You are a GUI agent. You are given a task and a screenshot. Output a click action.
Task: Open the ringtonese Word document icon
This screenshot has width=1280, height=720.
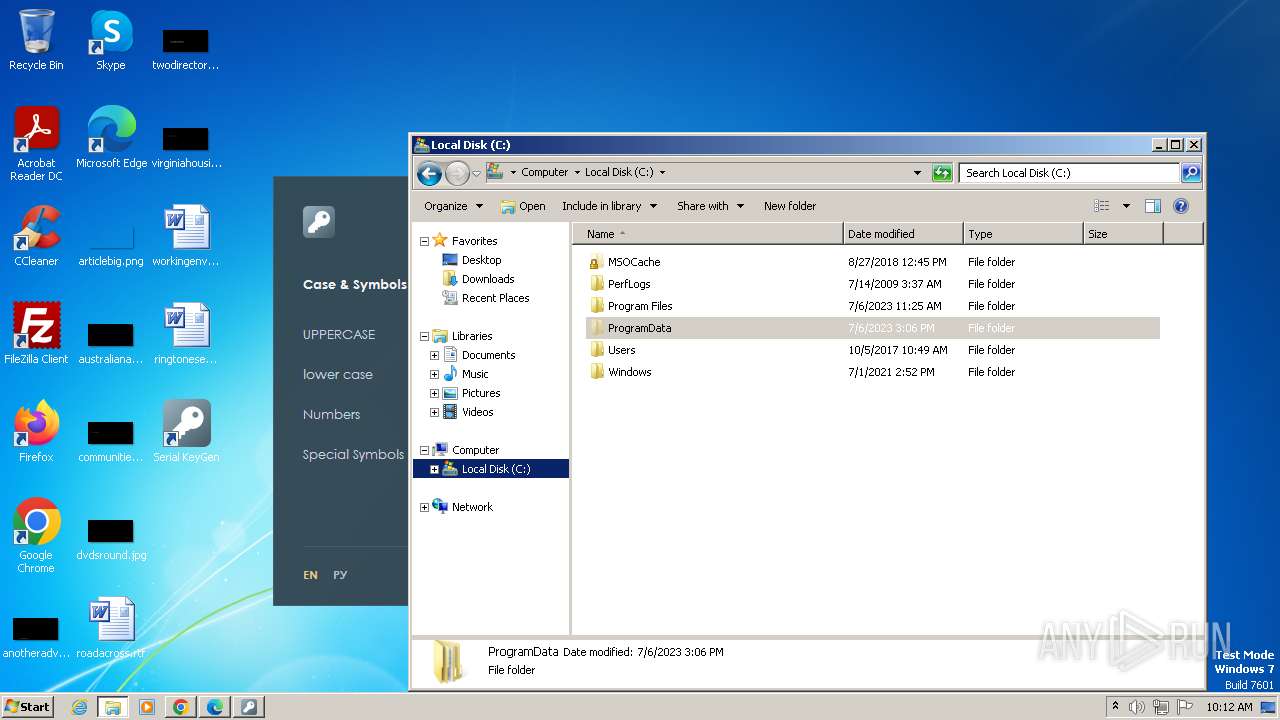pos(186,334)
